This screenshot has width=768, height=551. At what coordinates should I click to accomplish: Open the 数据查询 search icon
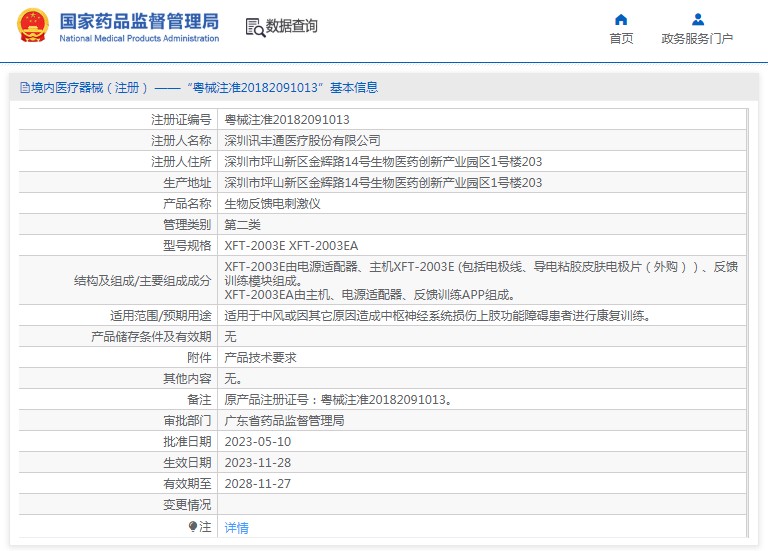point(255,28)
